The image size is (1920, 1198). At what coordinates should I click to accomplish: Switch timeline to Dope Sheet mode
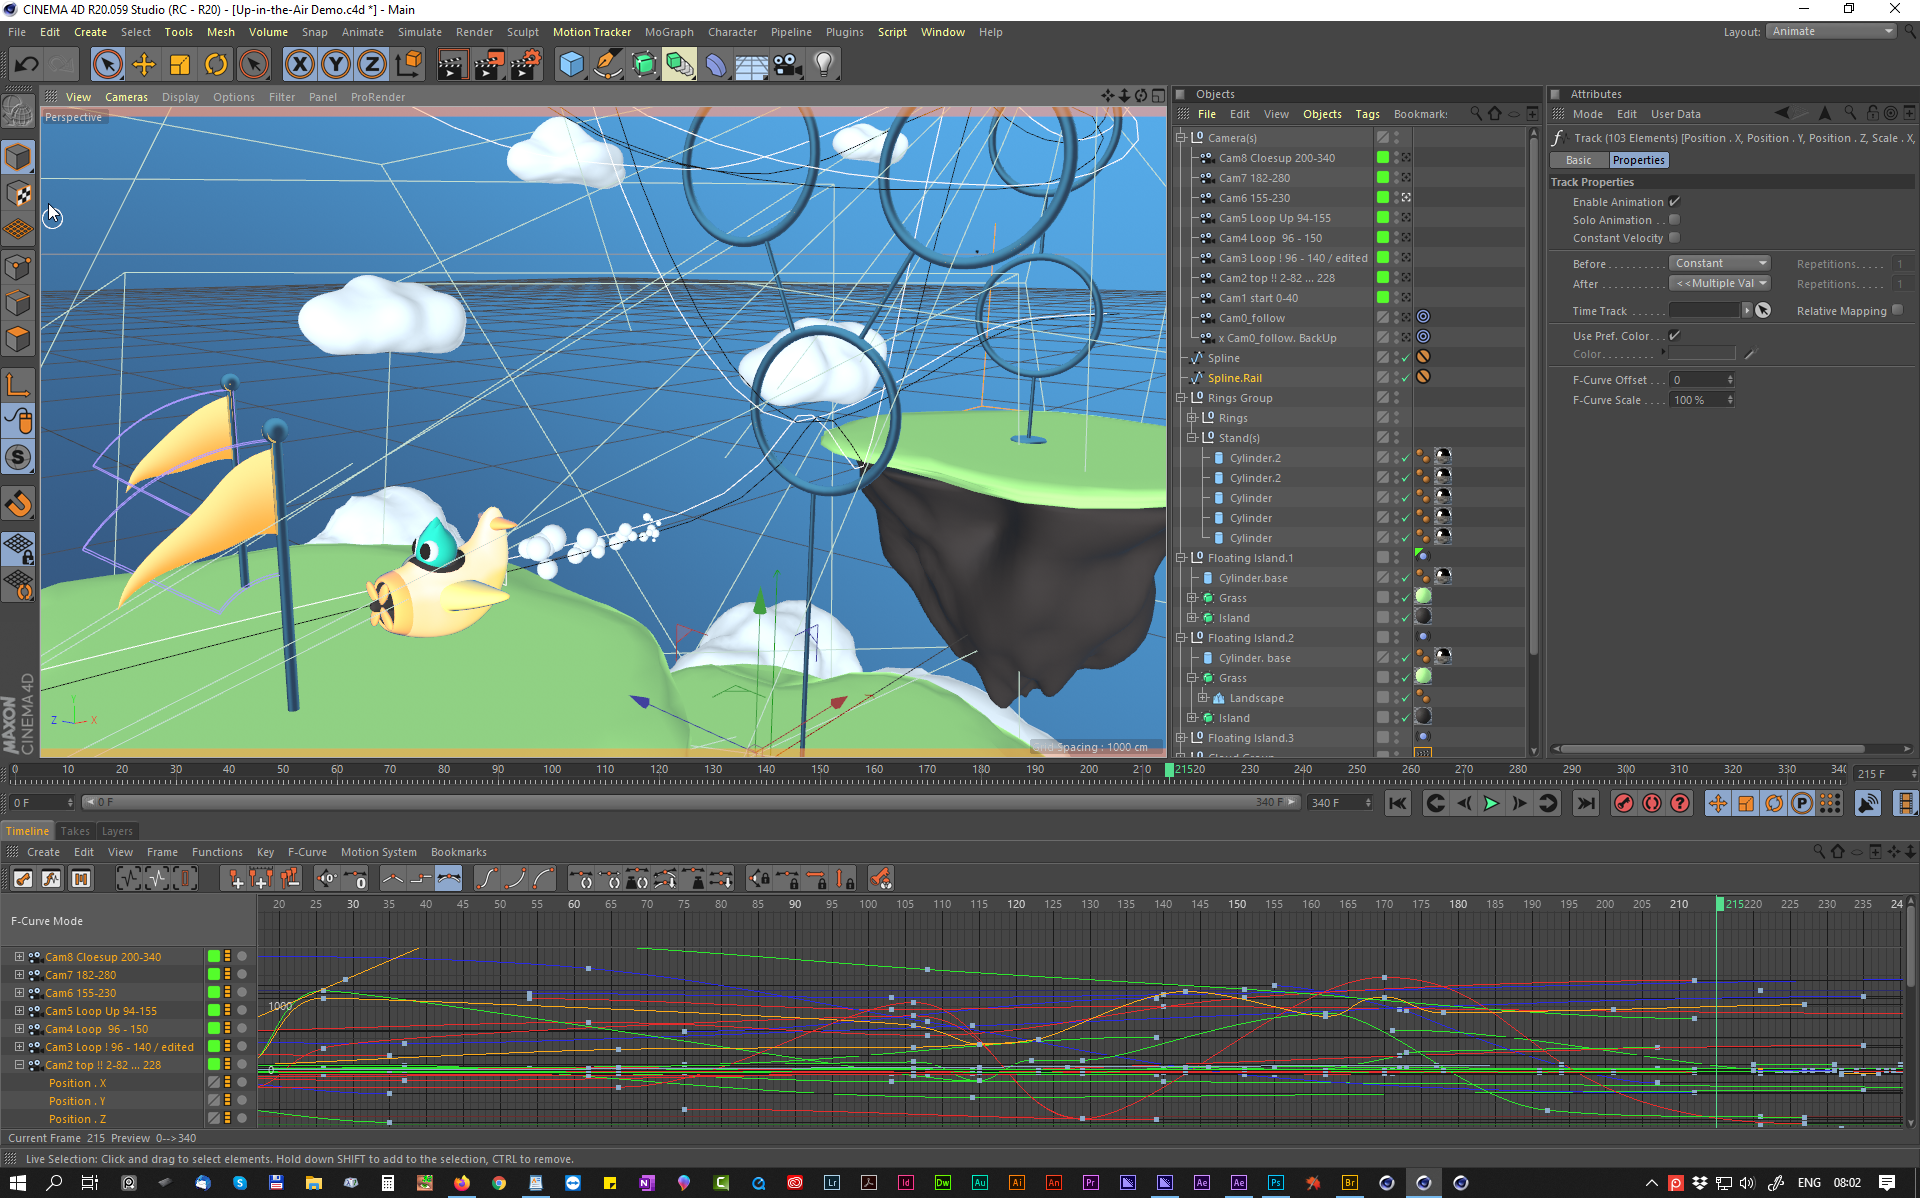pos(23,879)
